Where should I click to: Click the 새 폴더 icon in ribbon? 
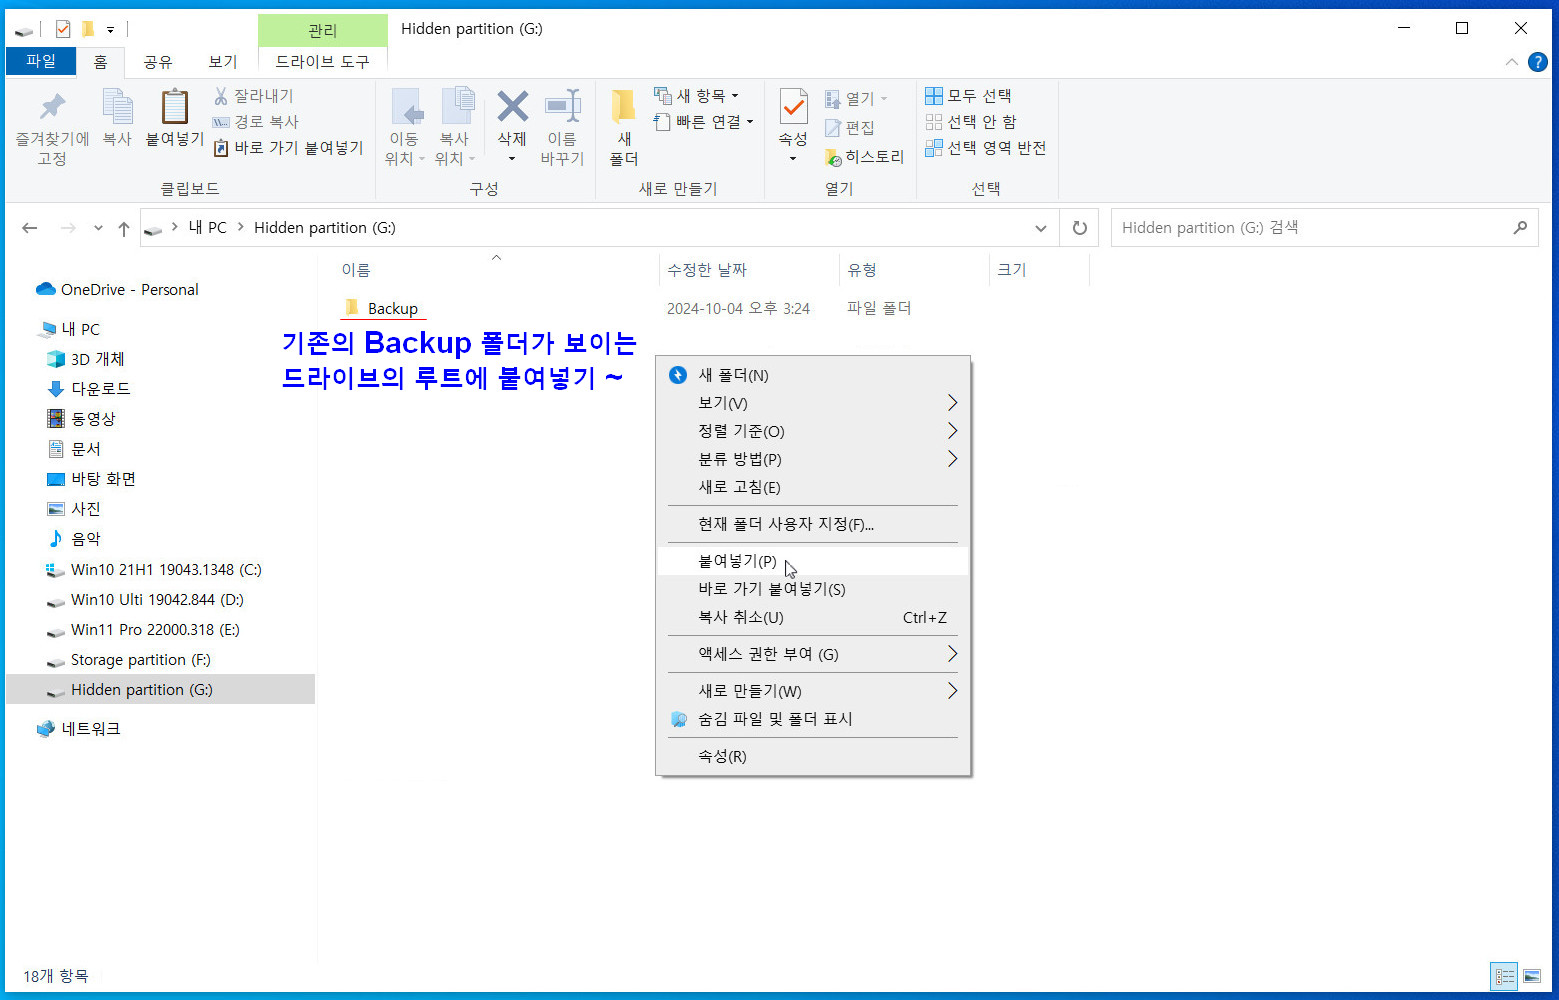click(x=624, y=106)
